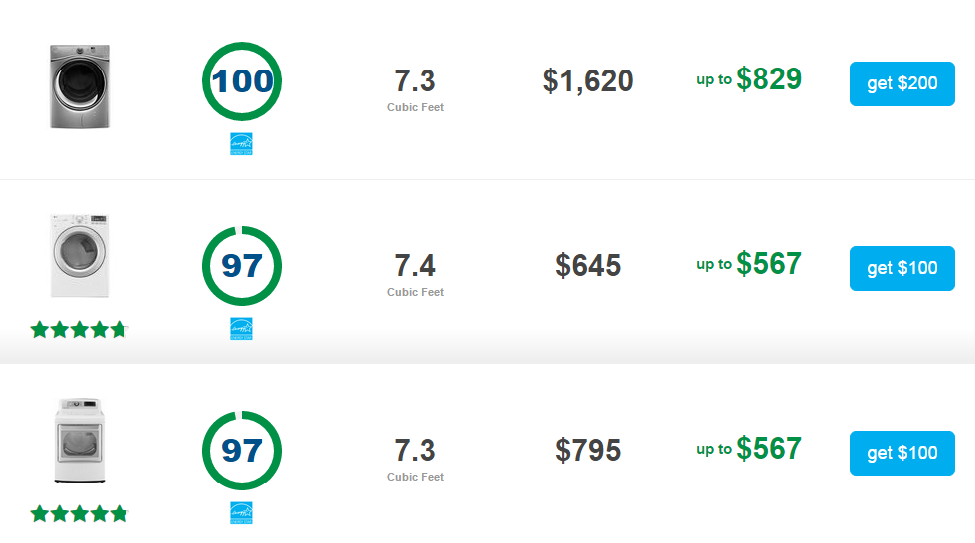Click the 100 score circle

click(242, 81)
